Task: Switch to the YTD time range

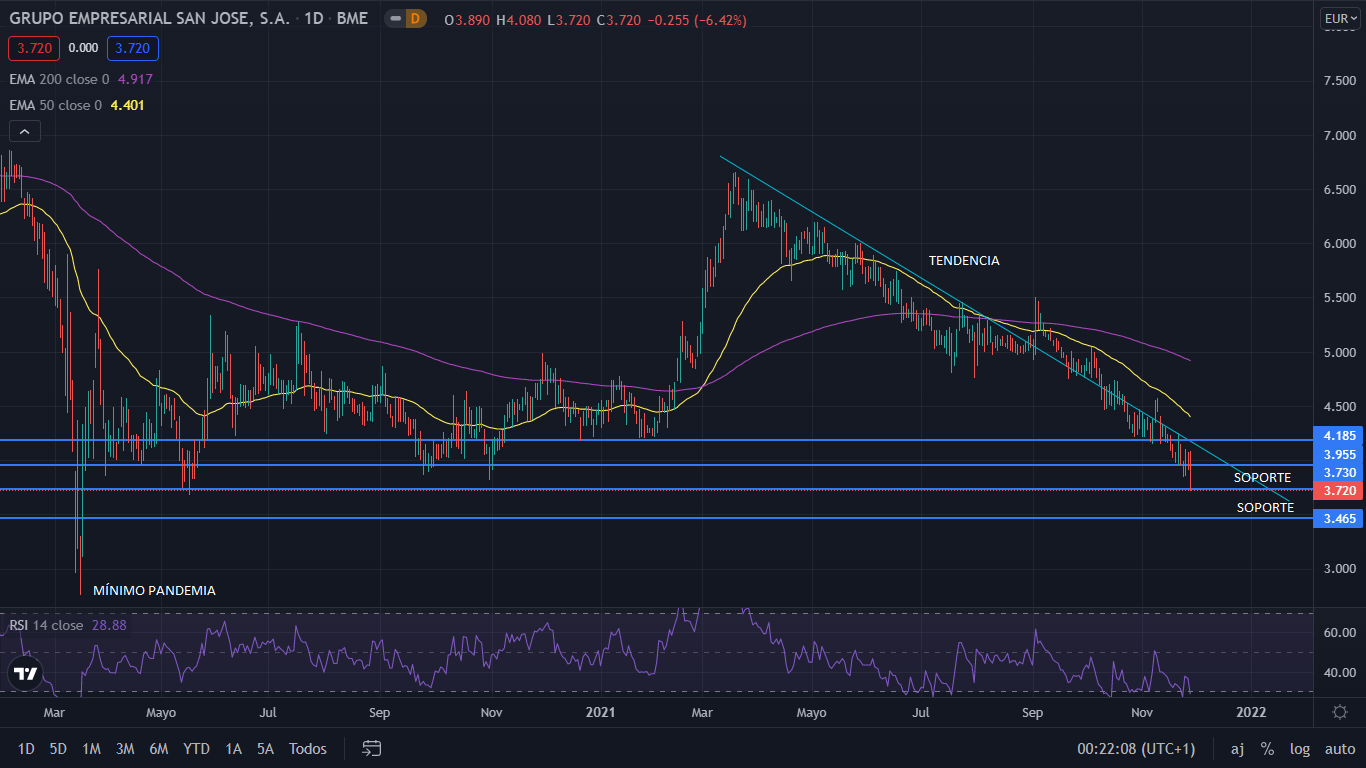Action: pos(196,749)
